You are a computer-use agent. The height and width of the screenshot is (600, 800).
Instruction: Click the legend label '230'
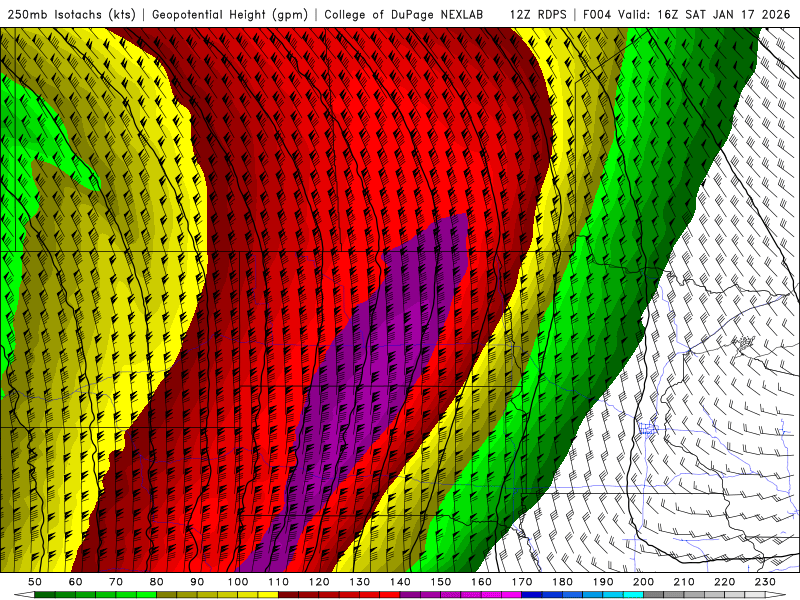click(x=766, y=582)
